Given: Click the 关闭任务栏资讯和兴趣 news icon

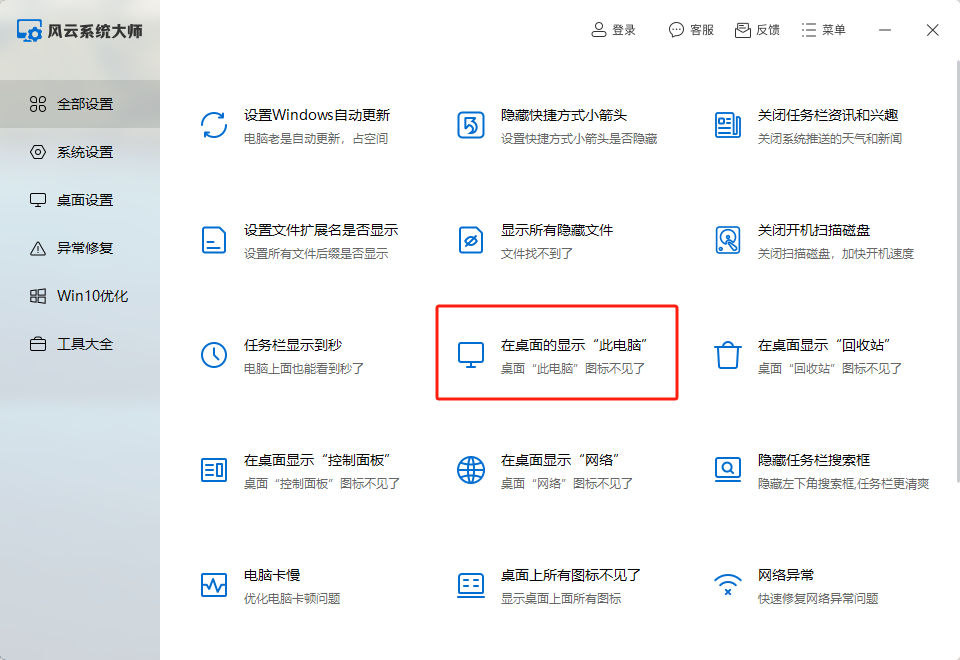Looking at the screenshot, I should (x=727, y=125).
